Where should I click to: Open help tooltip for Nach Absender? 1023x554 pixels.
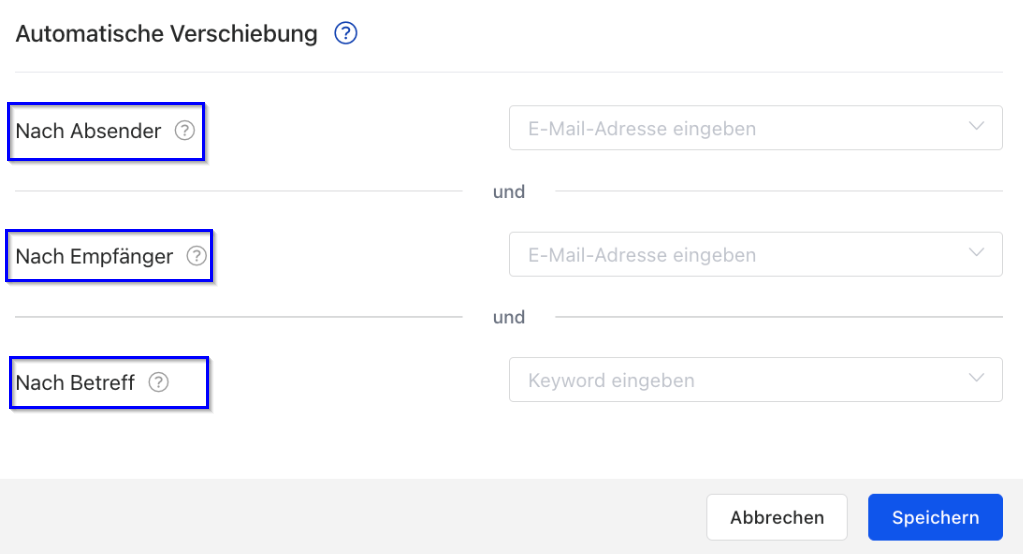point(184,130)
